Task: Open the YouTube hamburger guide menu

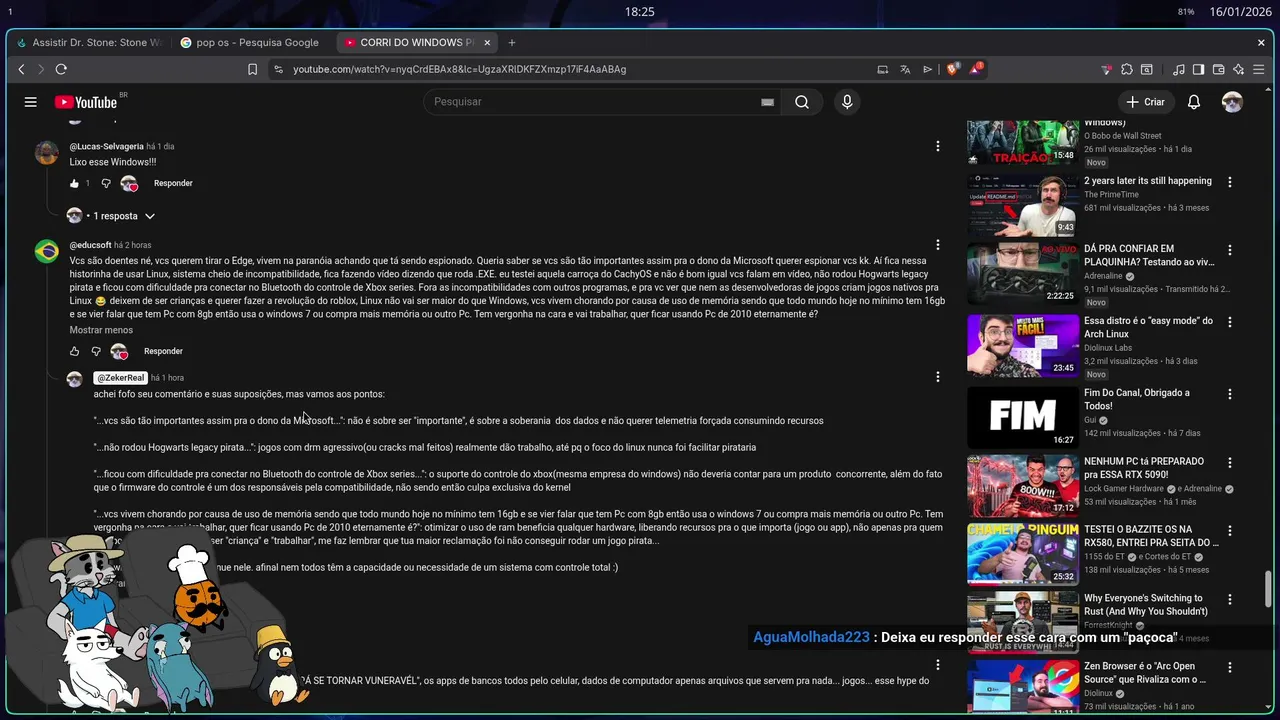Action: pos(31,102)
